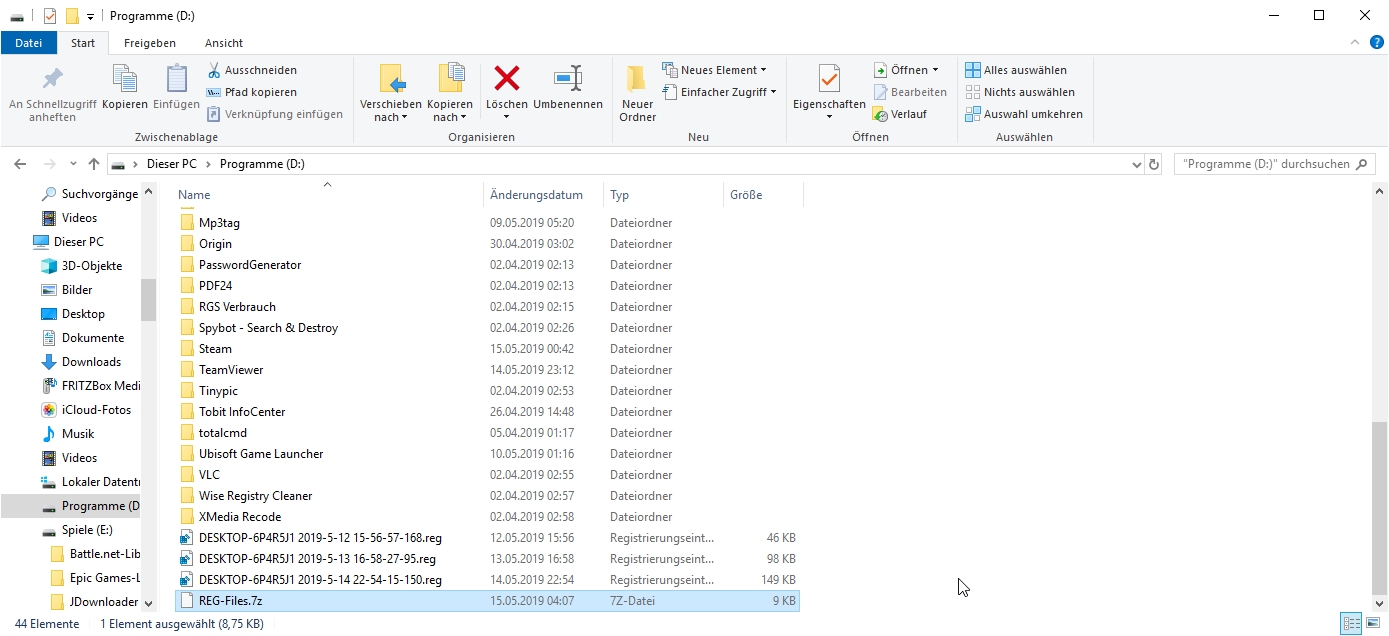Image resolution: width=1389 pixels, height=636 pixels.
Task: Select the Dokumente sidebar item
Action: click(x=83, y=338)
